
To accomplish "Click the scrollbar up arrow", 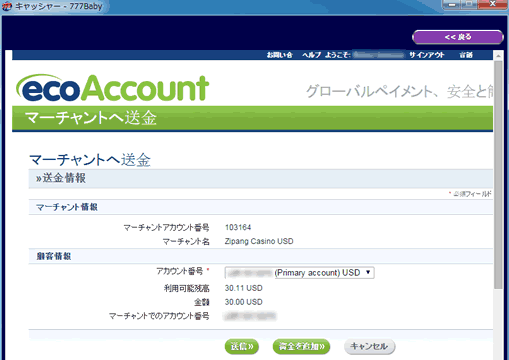I will [498, 55].
